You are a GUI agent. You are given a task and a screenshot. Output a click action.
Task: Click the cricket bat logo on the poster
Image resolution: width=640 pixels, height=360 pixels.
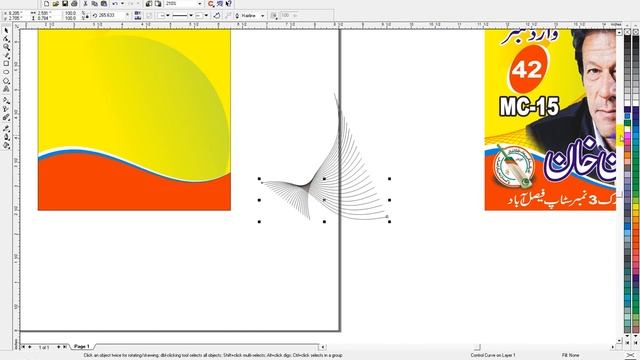pyautogui.click(x=514, y=167)
